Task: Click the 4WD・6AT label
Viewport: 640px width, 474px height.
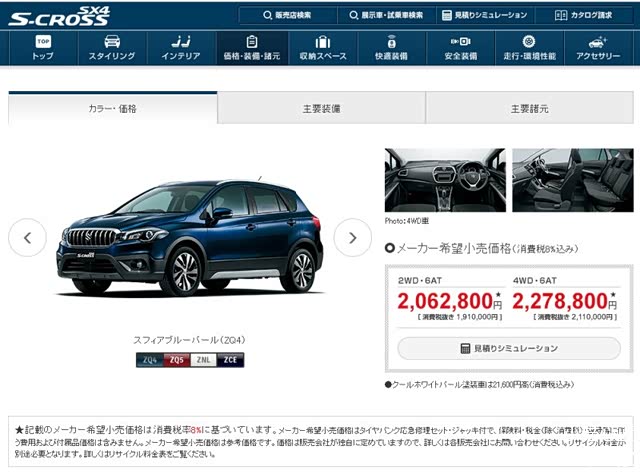Action: click(535, 280)
